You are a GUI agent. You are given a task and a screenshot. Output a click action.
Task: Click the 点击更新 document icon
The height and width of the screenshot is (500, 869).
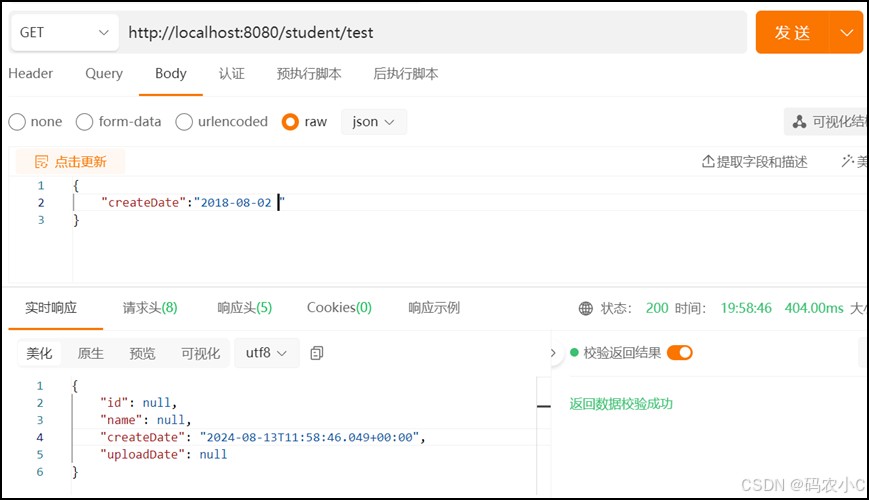(42, 161)
